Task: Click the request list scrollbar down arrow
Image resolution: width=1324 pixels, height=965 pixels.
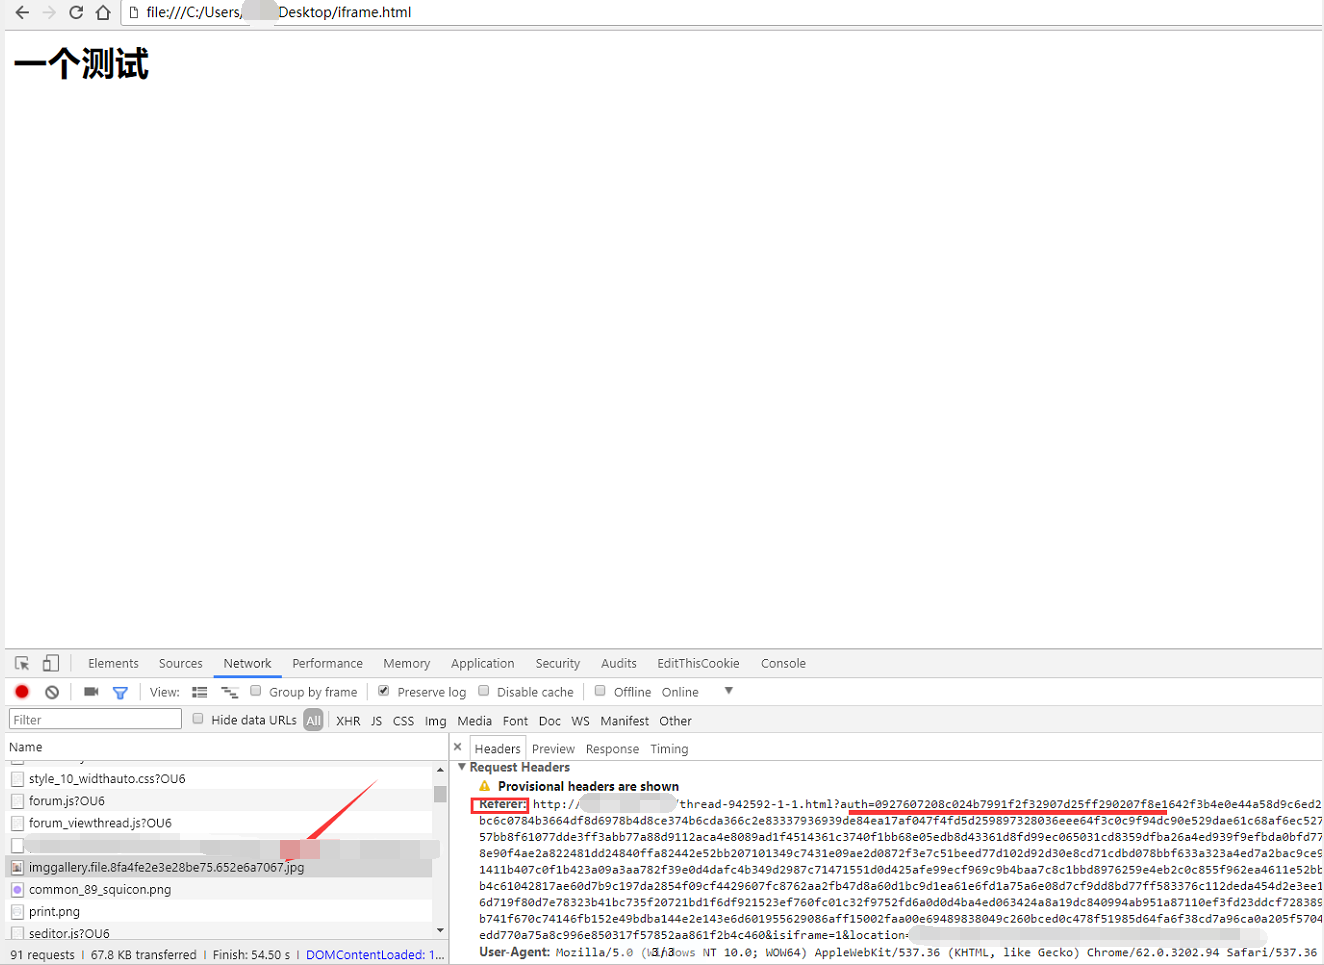Action: tap(440, 931)
